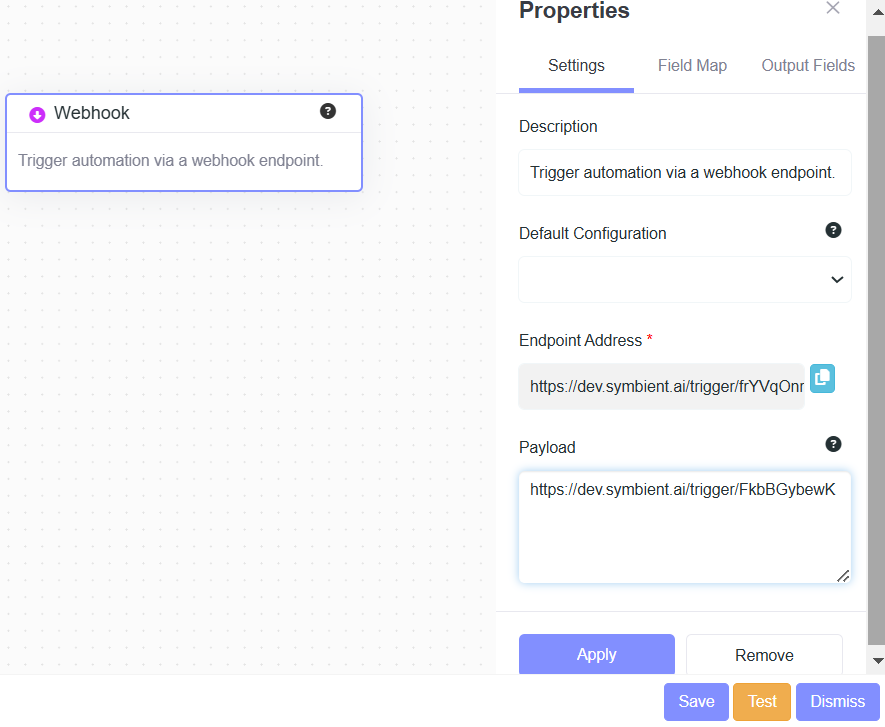
Task: Click into the Payload text area
Action: click(x=685, y=528)
